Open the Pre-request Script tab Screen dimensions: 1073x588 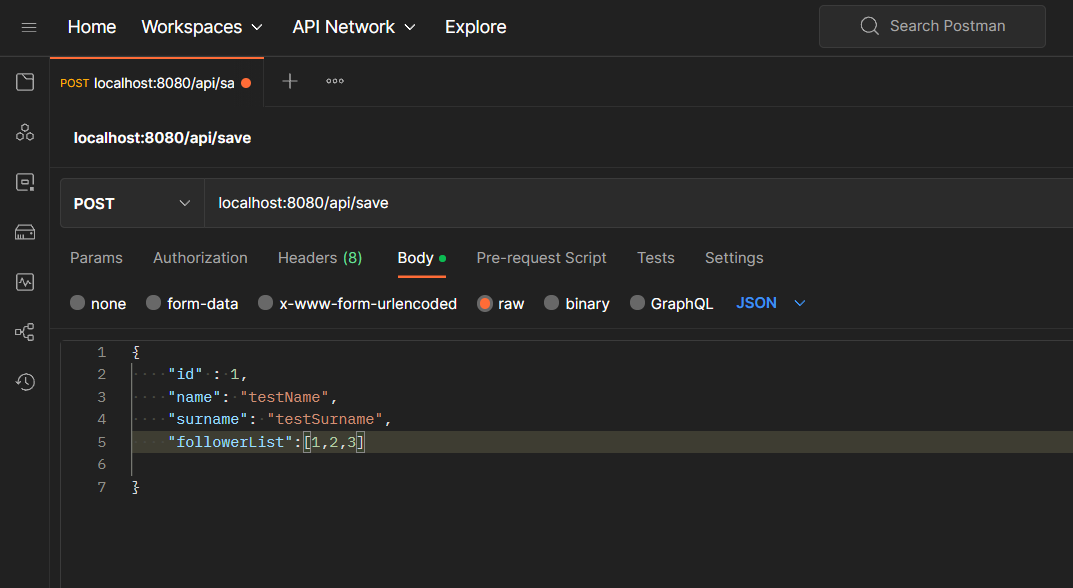click(x=541, y=258)
